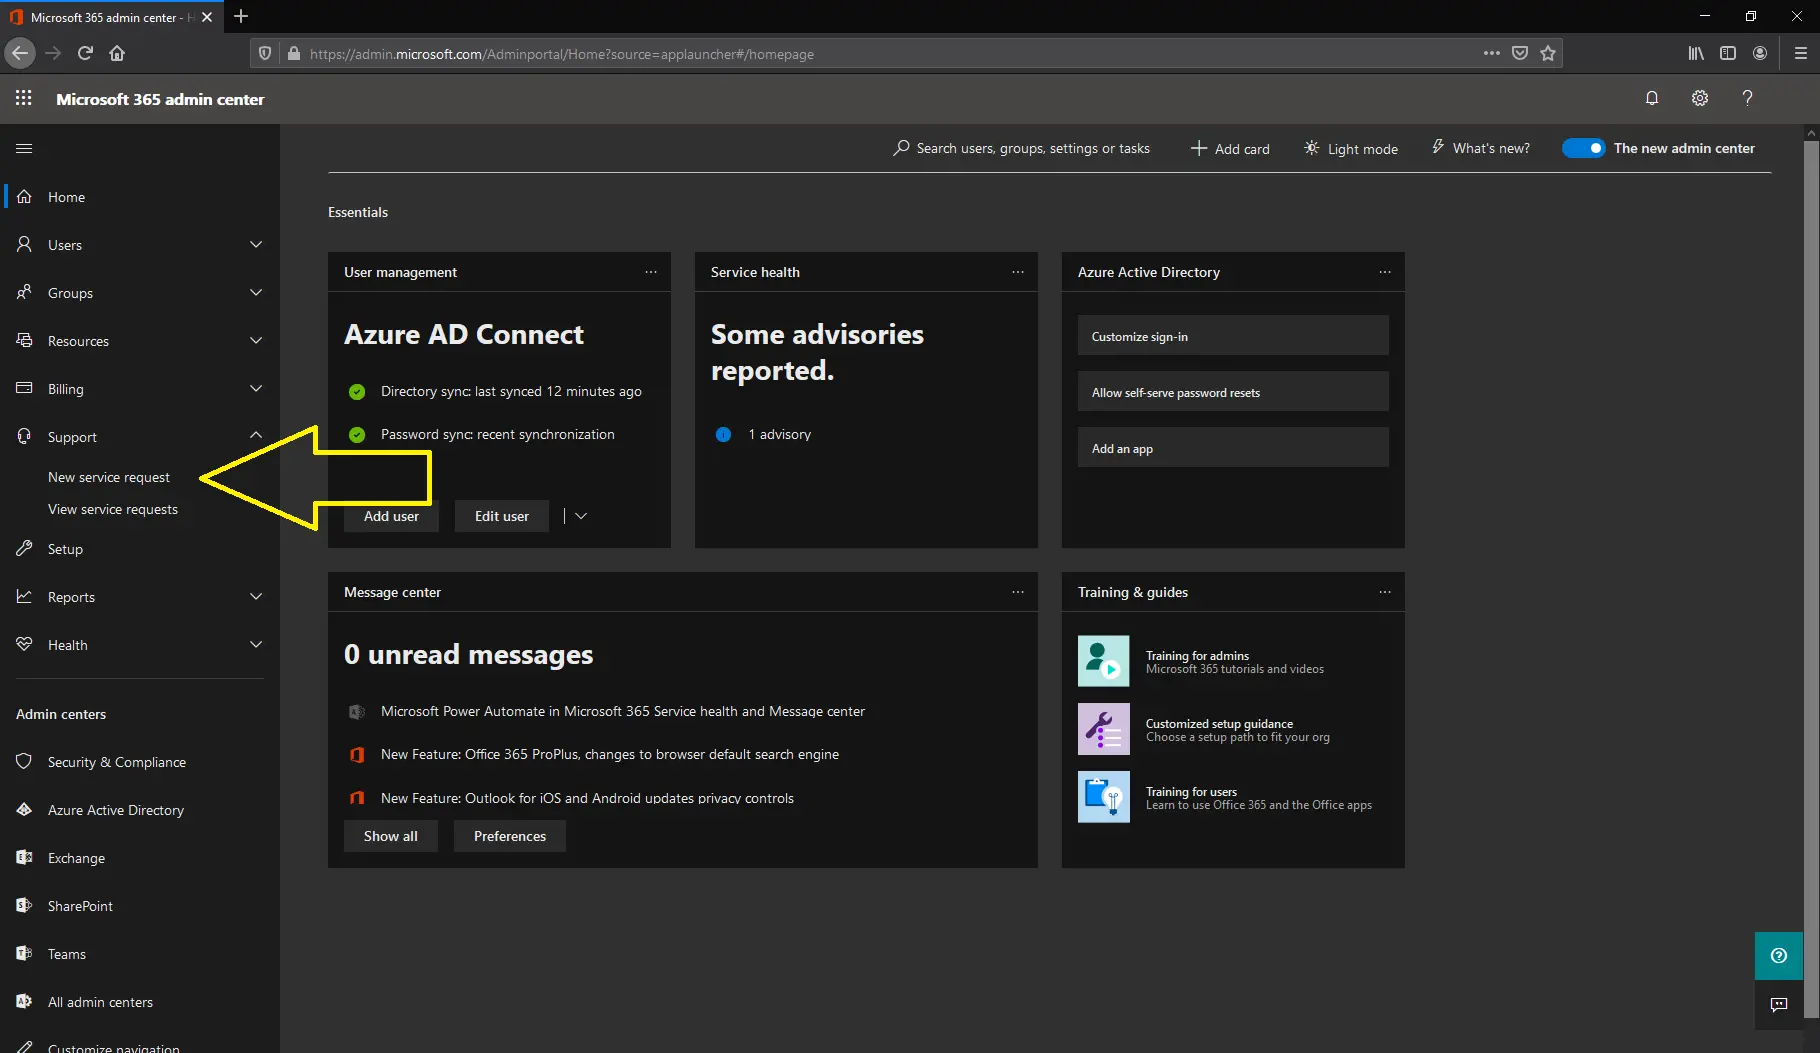Open dropdown arrow next to Edit user

coord(581,516)
